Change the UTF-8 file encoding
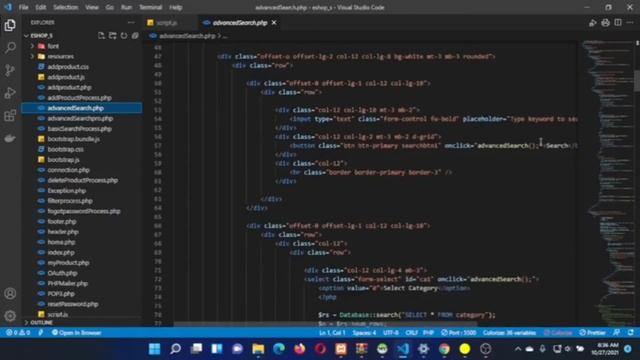Viewport: 640px width, 360px height. [x=391, y=333]
